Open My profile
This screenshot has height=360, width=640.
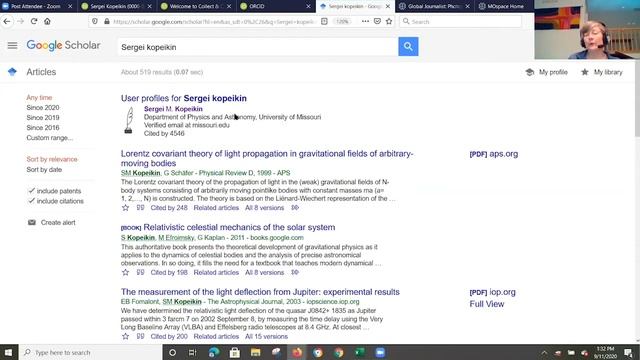click(547, 72)
